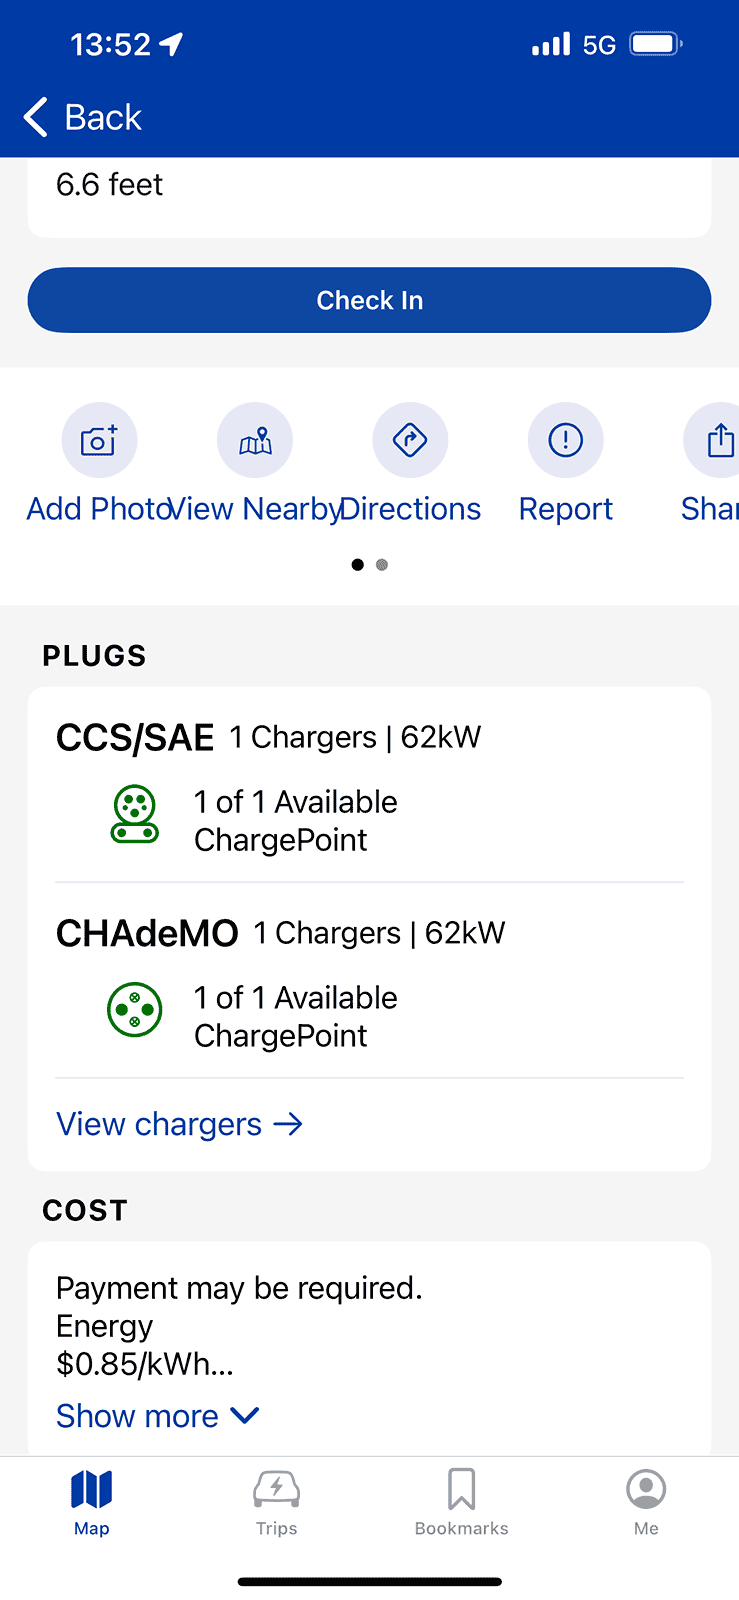Image resolution: width=739 pixels, height=1600 pixels.
Task: Open the View chargers link
Action: click(x=179, y=1124)
